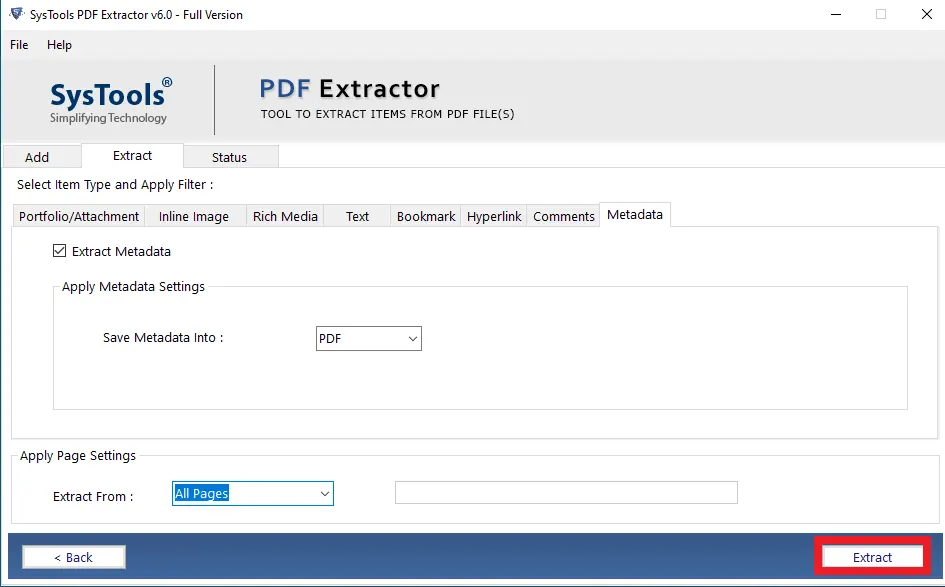
Task: Open the Comments filter tab
Action: [x=564, y=216]
